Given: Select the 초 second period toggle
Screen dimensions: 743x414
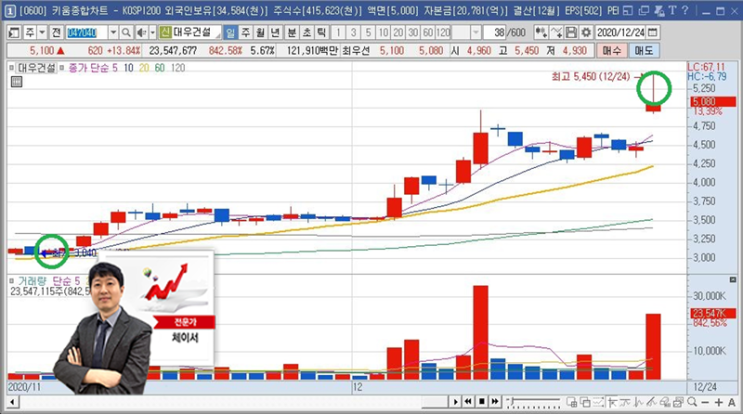Looking at the screenshot, I should tap(307, 32).
